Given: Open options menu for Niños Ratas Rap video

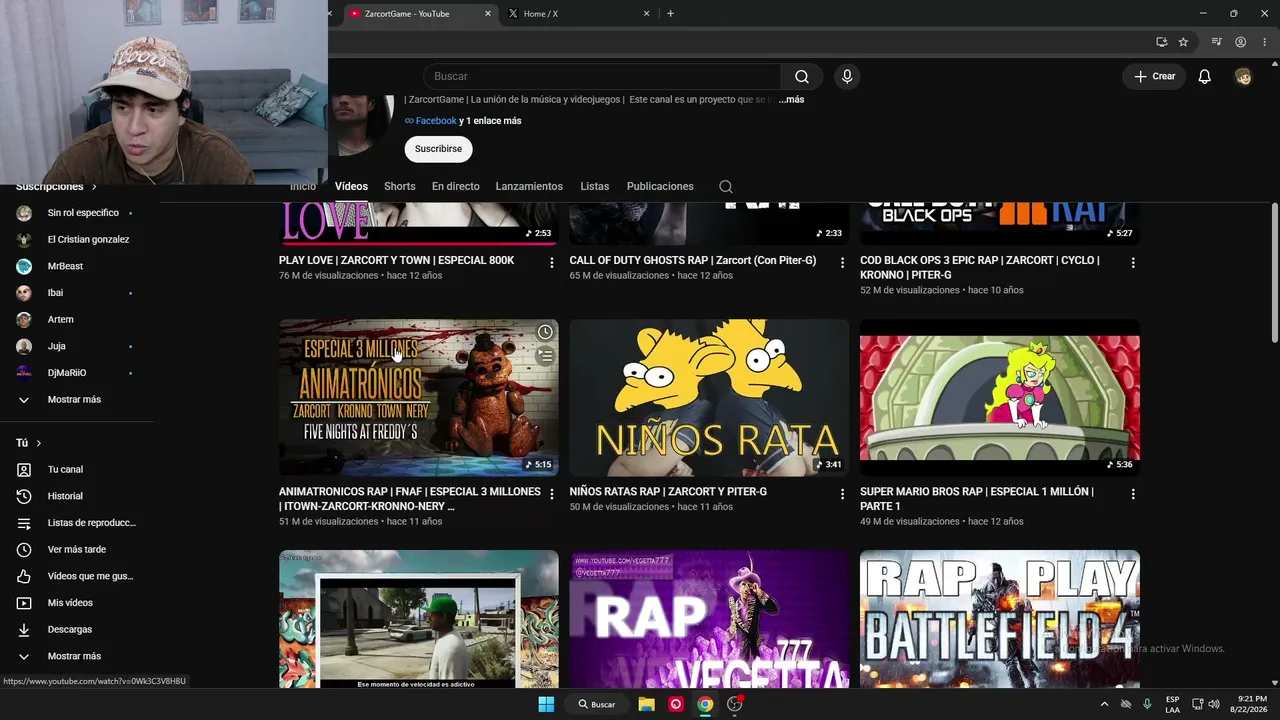Looking at the screenshot, I should (842, 494).
